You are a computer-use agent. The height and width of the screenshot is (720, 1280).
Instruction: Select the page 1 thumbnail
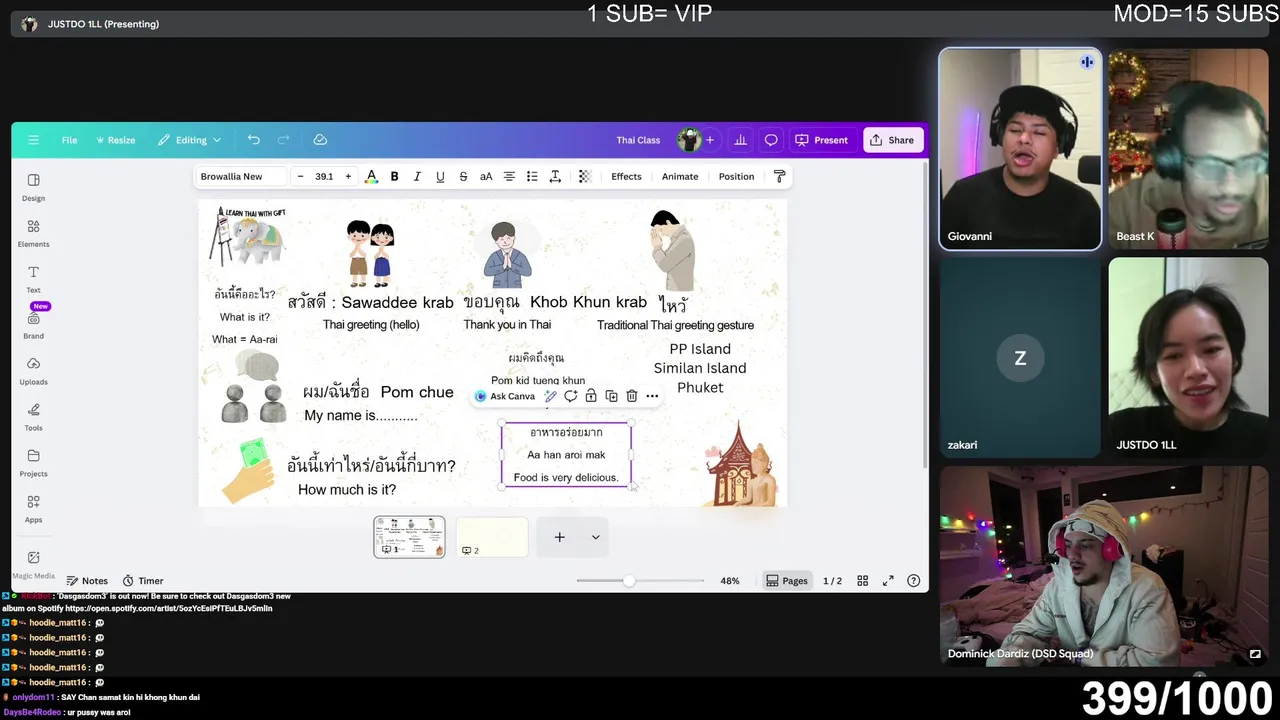pos(409,537)
